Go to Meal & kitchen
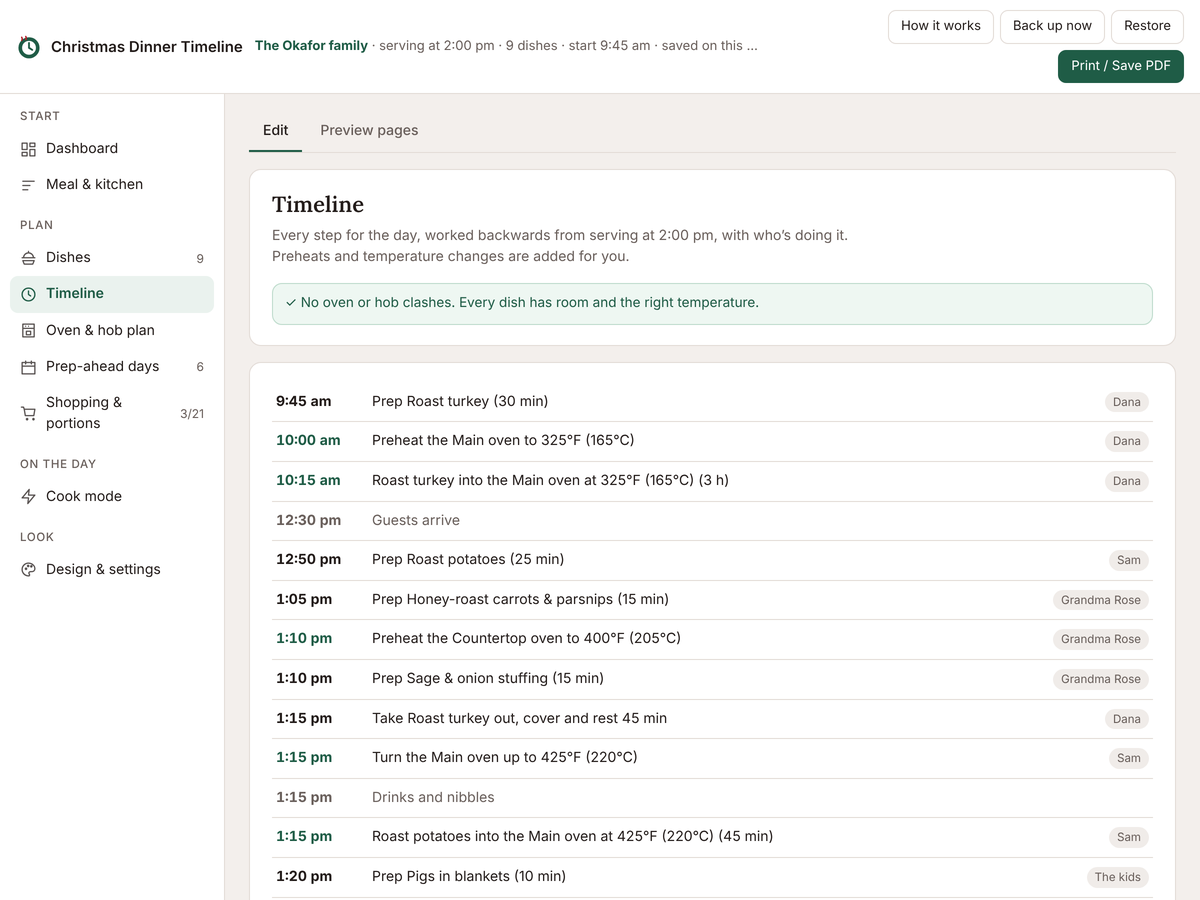 112,184
